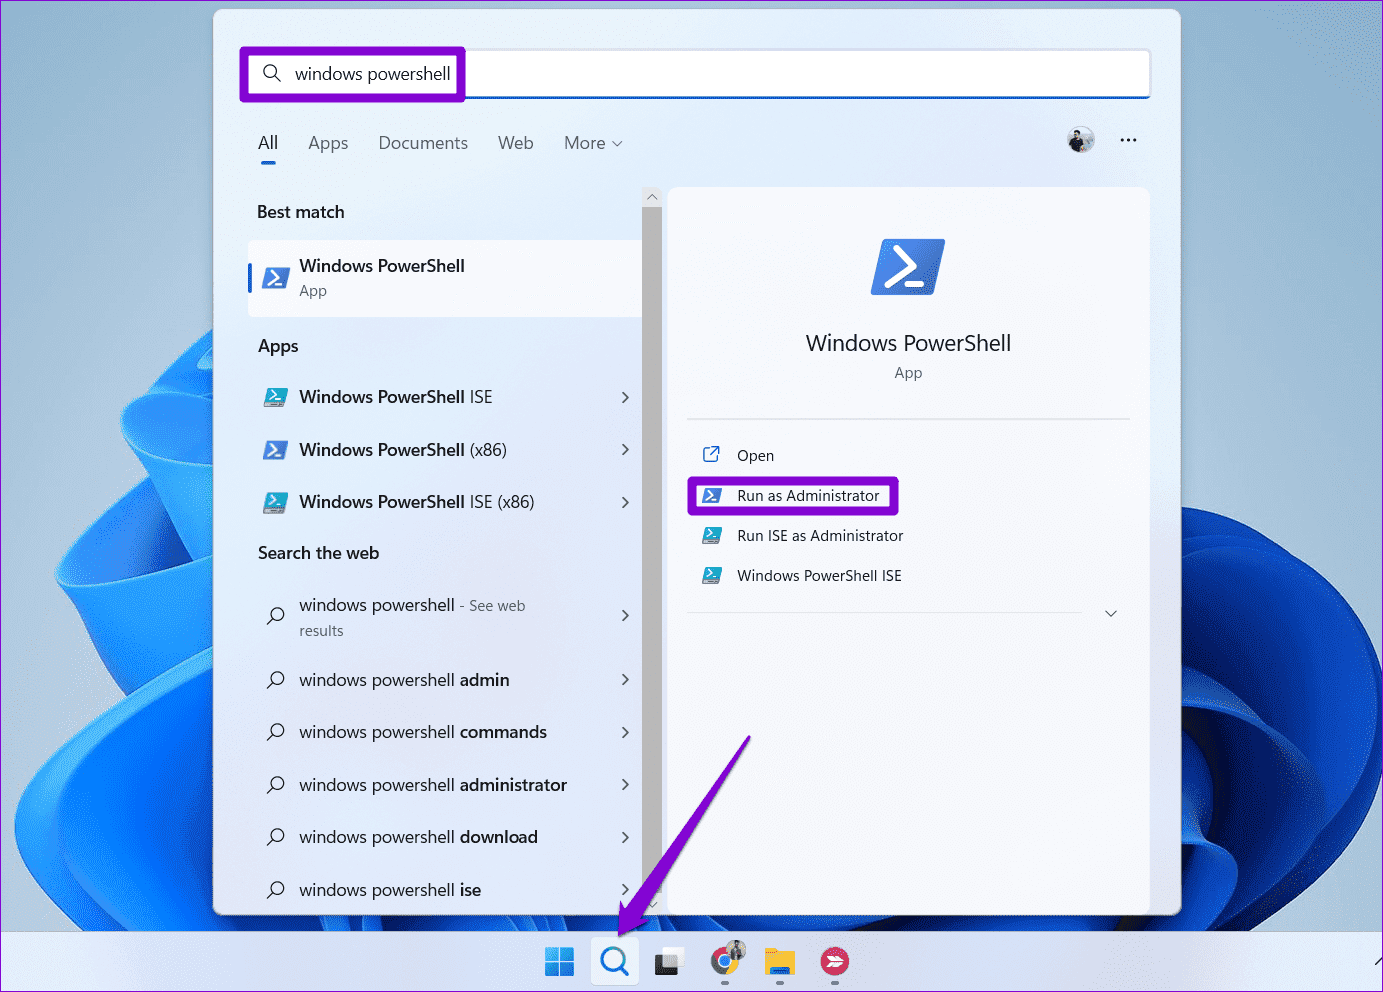This screenshot has height=992, width=1383.
Task: Click the Run ISE as Administrator icon
Action: pyautogui.click(x=712, y=536)
